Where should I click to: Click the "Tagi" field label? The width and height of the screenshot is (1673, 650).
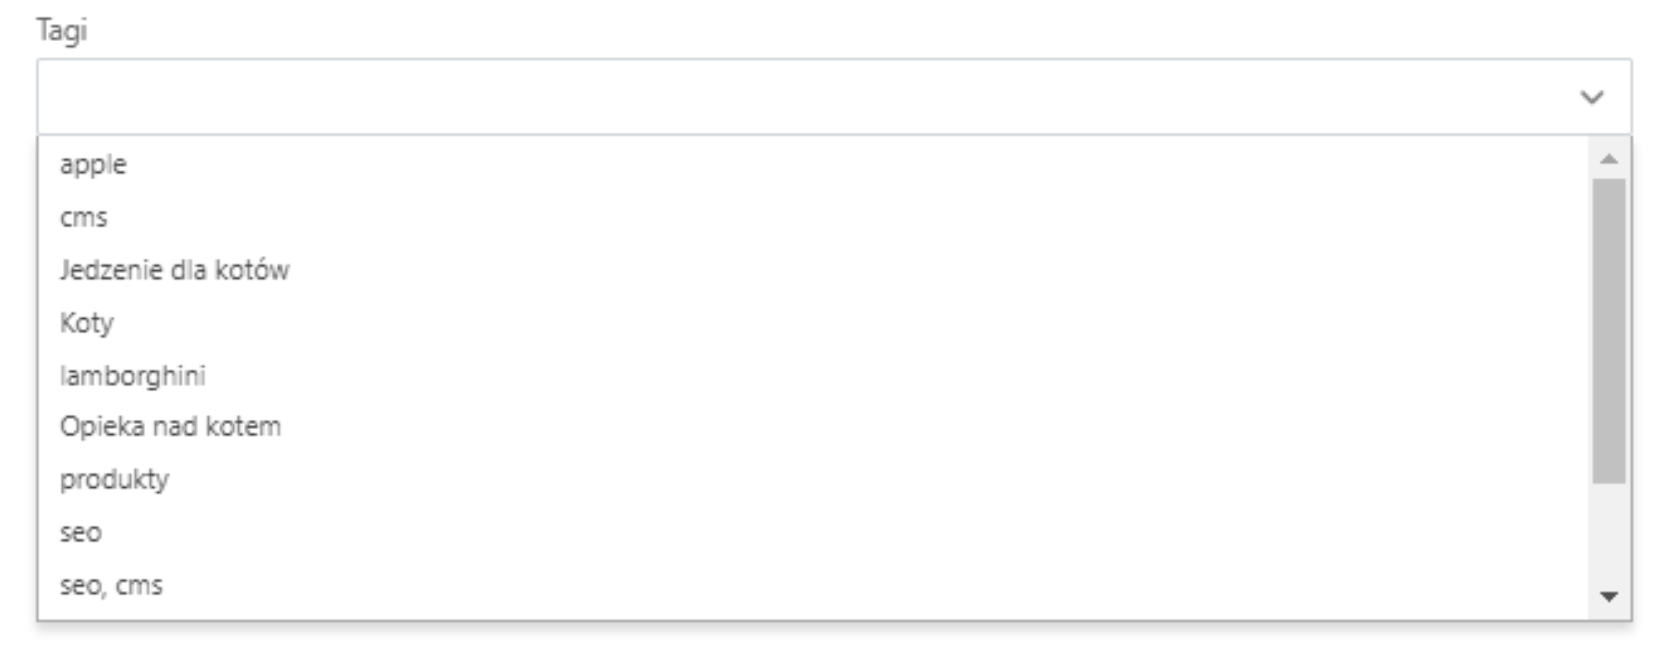(62, 31)
